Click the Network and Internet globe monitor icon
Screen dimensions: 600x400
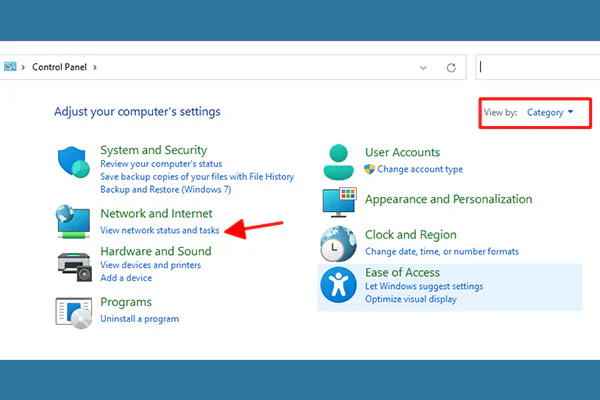click(x=73, y=221)
